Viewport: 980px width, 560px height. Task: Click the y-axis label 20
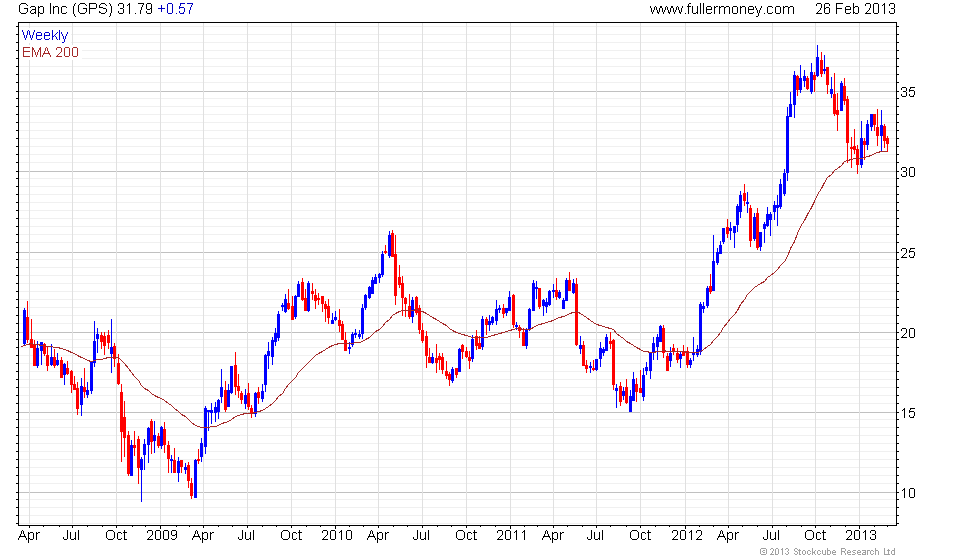pos(908,333)
